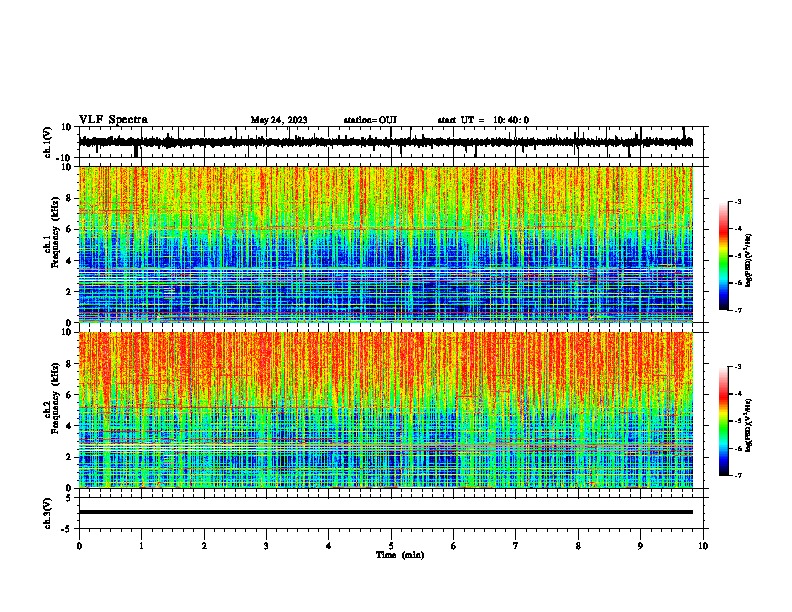Click time axis tick label "3"
The width and height of the screenshot is (792, 612).
266,546
